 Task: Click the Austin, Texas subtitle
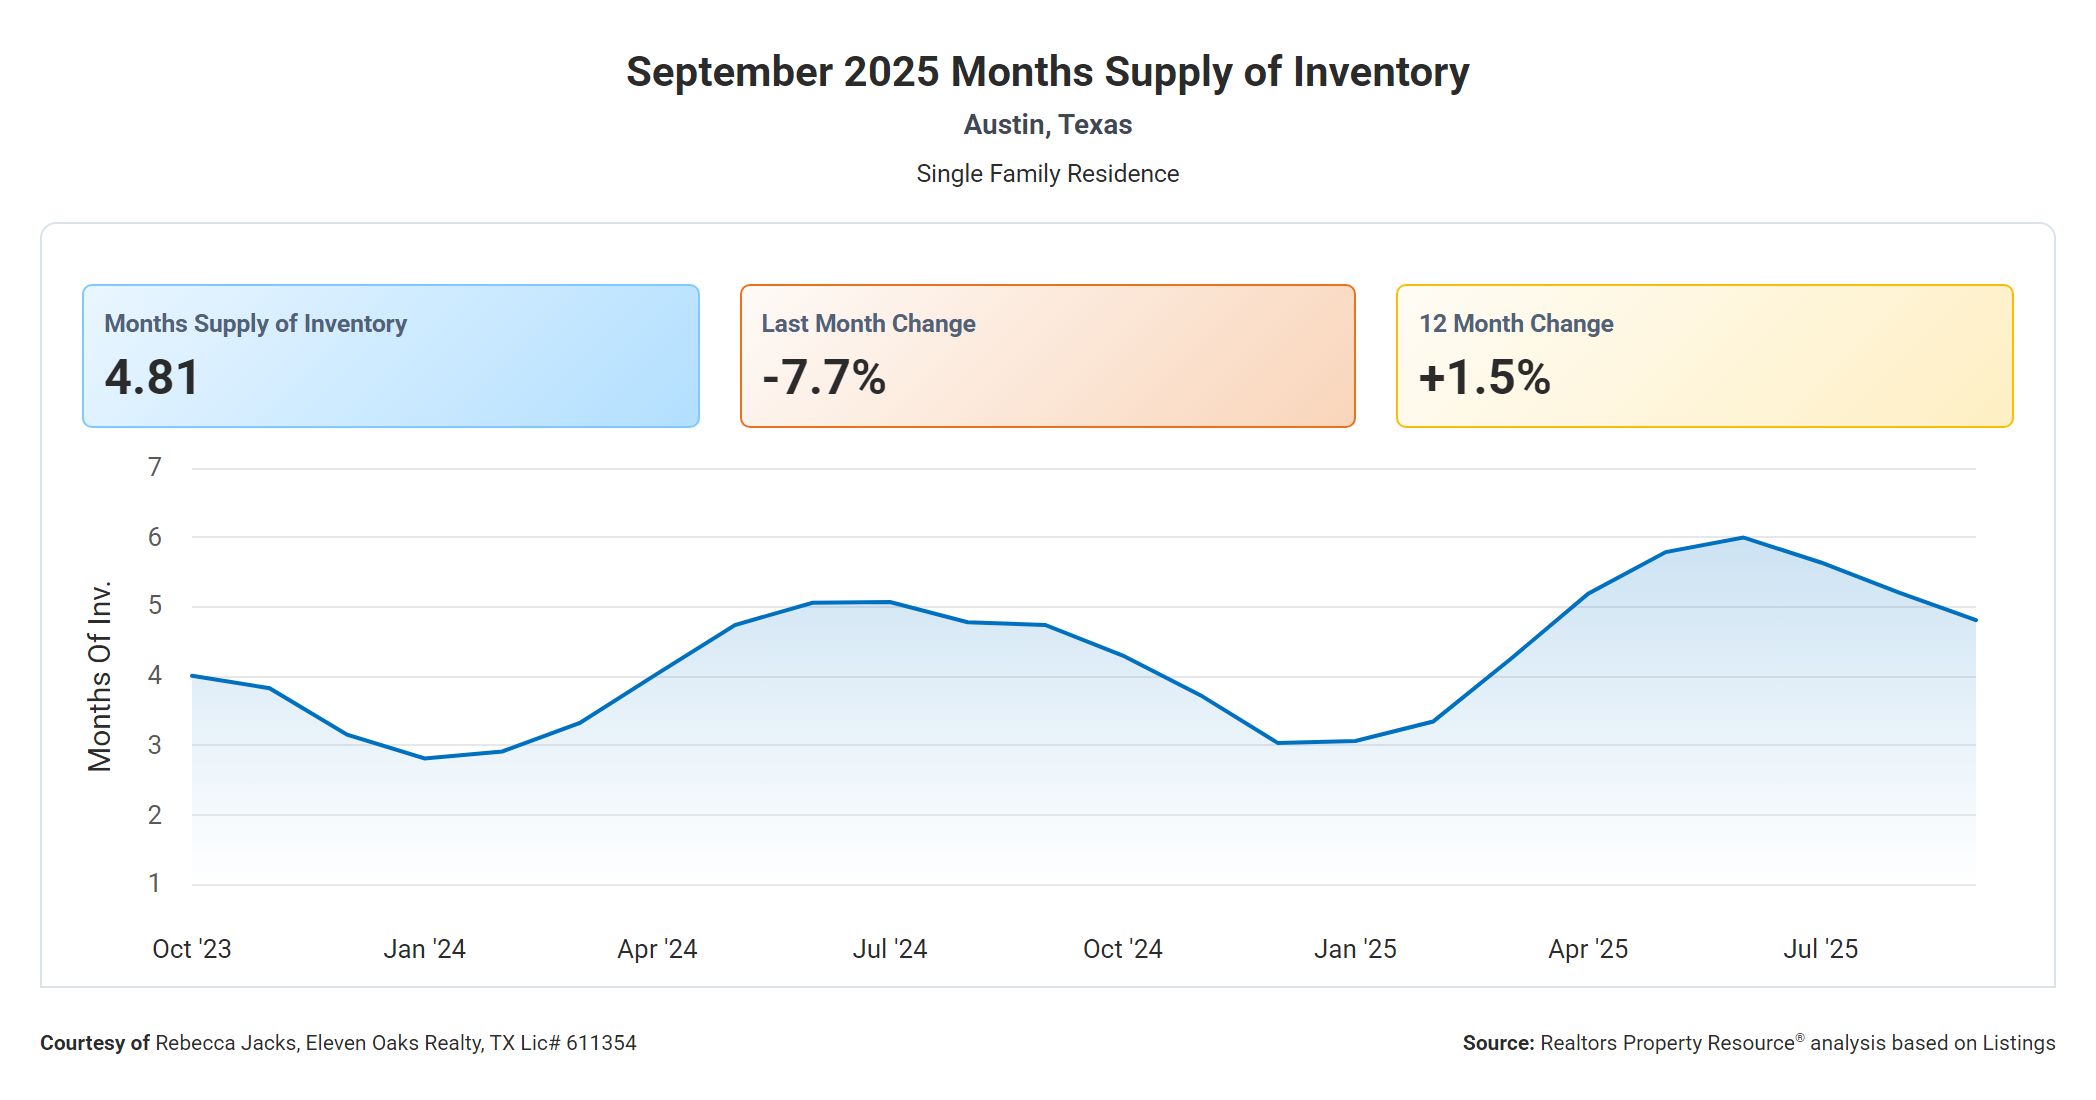click(1047, 125)
